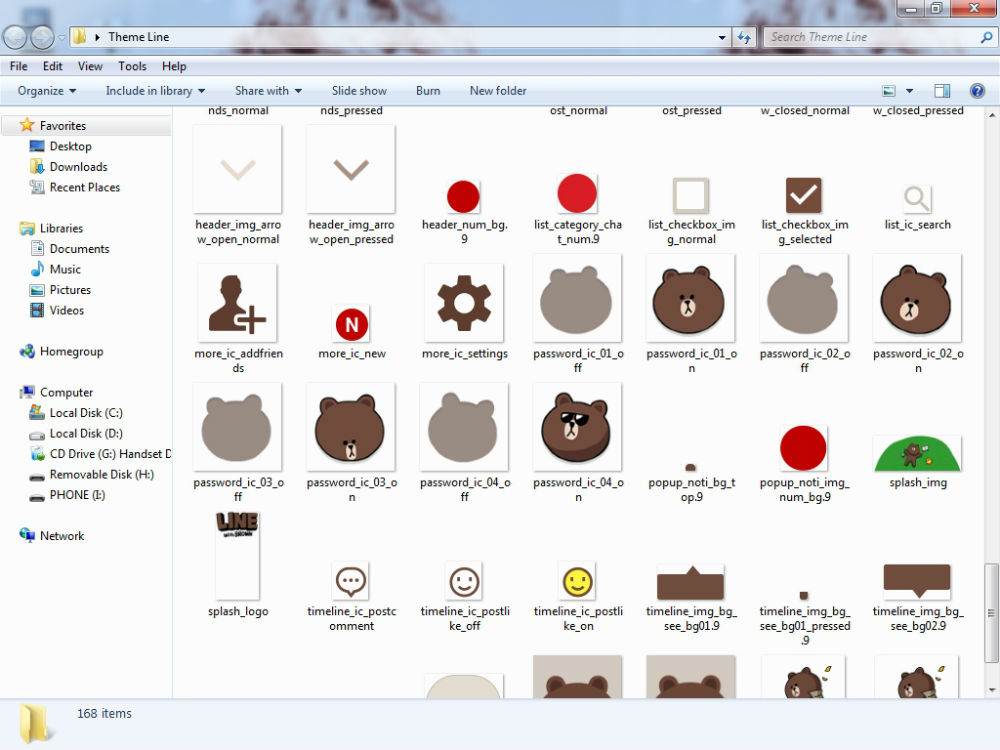
Task: Select the more_ic_settings gear icon file
Action: click(x=464, y=302)
